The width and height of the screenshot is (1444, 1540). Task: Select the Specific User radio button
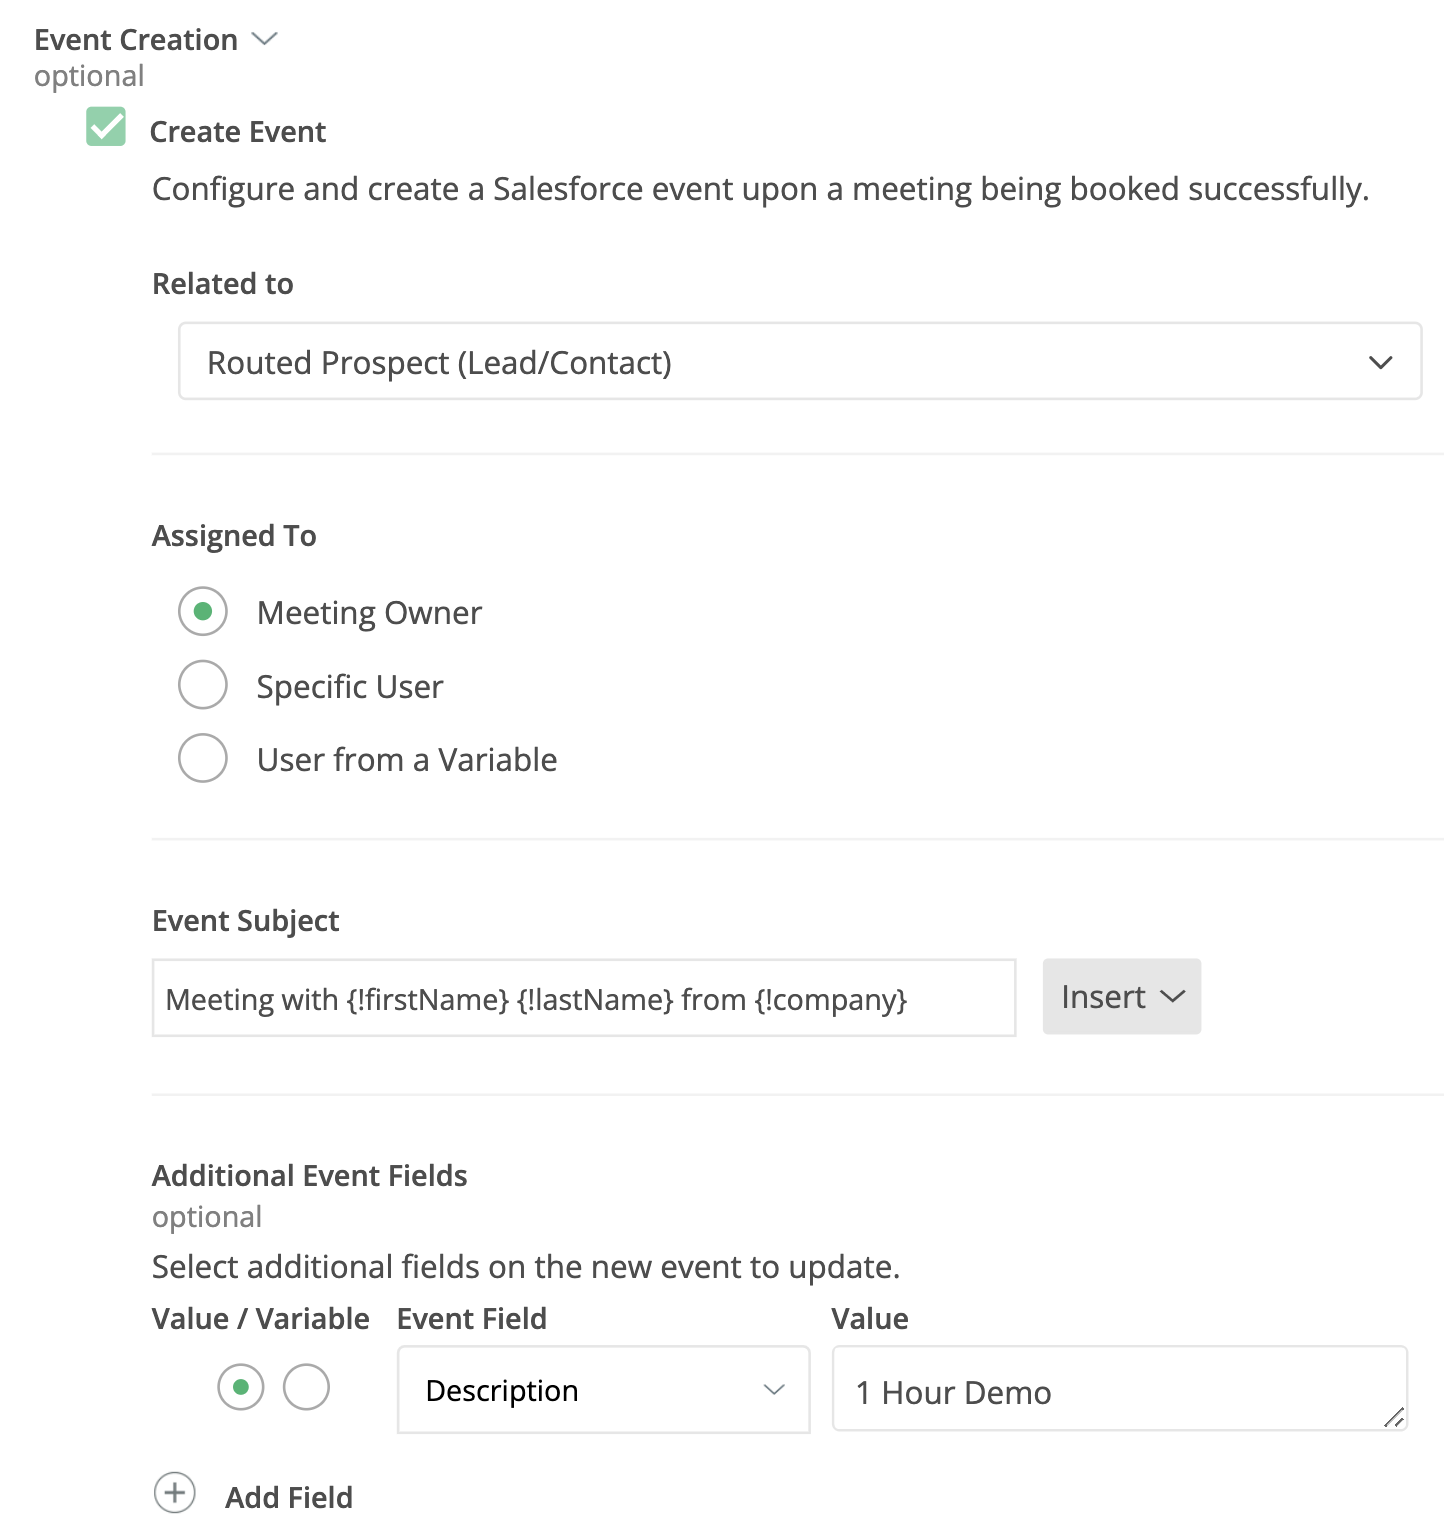coord(203,685)
